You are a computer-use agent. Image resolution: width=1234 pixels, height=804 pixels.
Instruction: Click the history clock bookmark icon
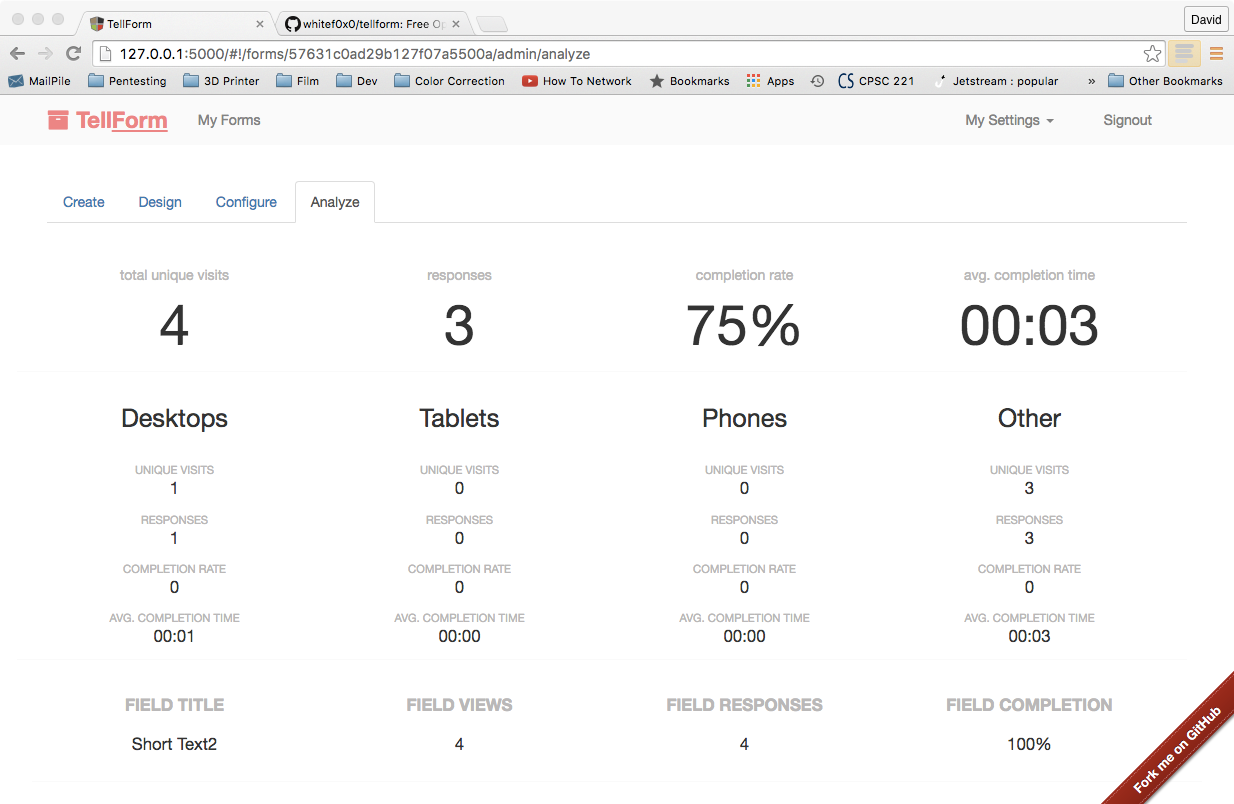(x=817, y=81)
